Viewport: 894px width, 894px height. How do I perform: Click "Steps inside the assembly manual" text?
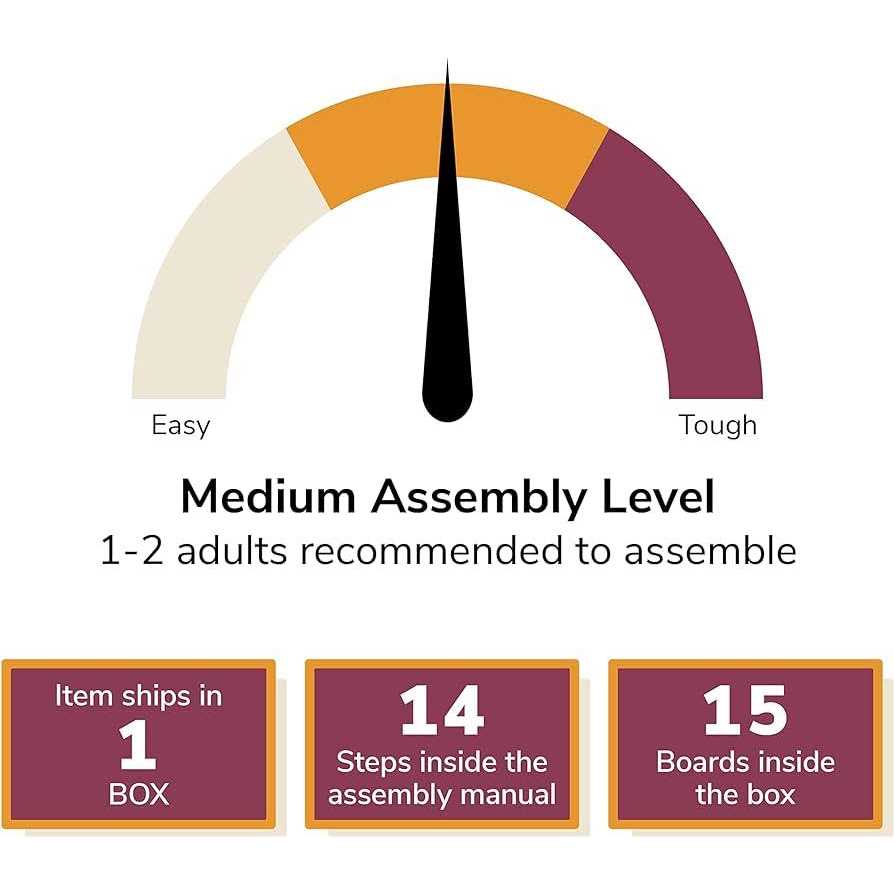(441, 778)
